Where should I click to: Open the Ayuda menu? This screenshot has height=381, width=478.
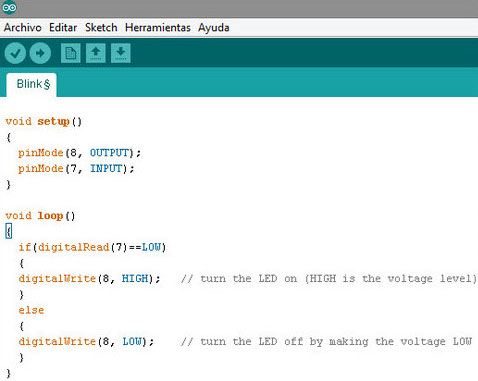[214, 28]
